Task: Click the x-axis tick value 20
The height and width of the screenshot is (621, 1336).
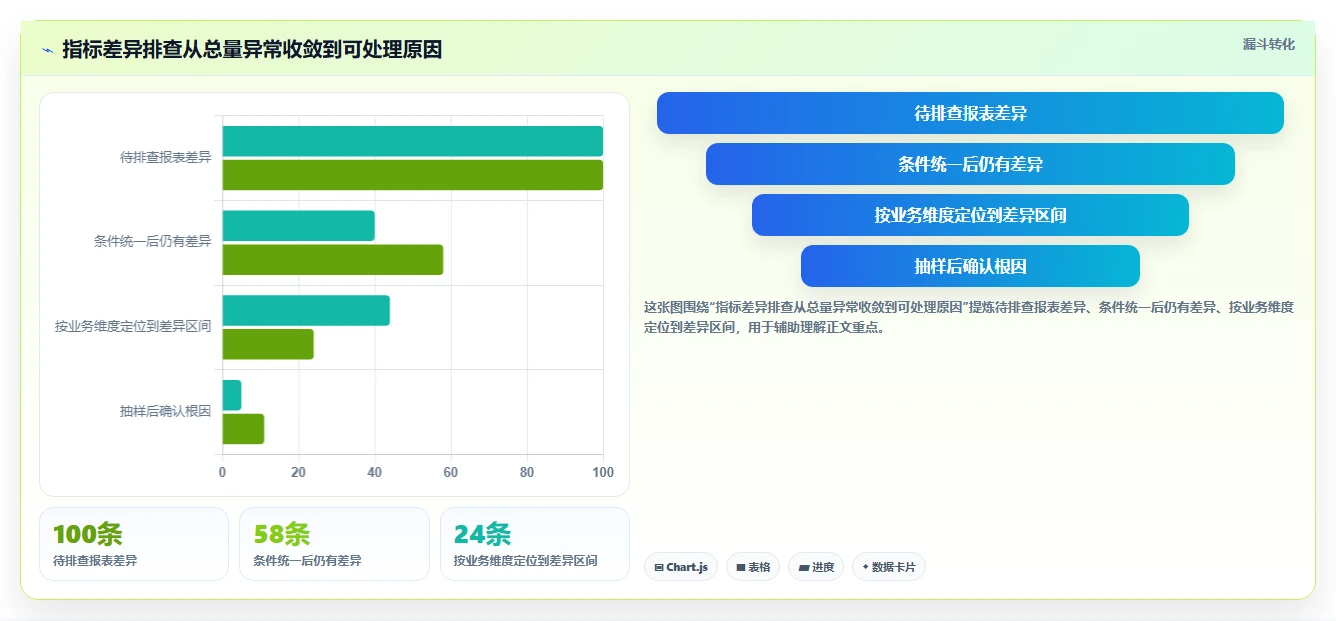Action: point(298,472)
